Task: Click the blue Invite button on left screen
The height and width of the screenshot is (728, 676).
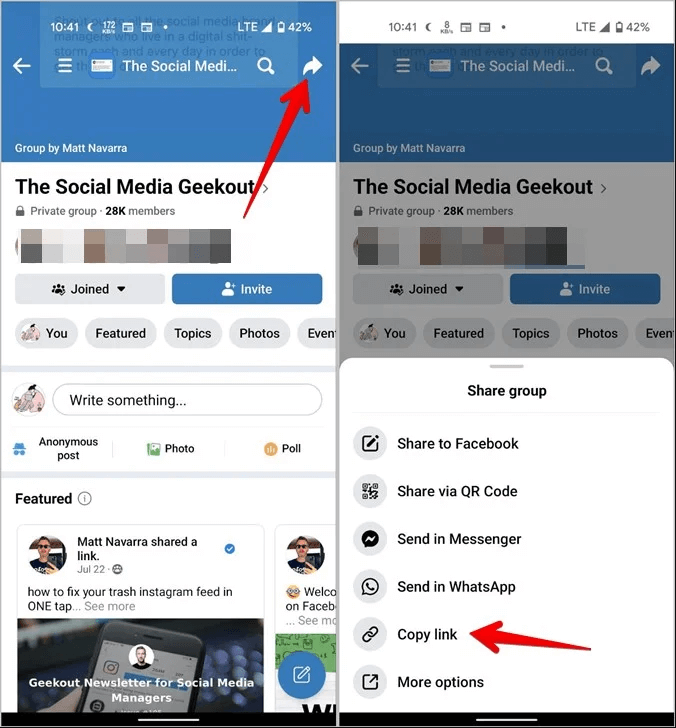Action: tap(247, 289)
